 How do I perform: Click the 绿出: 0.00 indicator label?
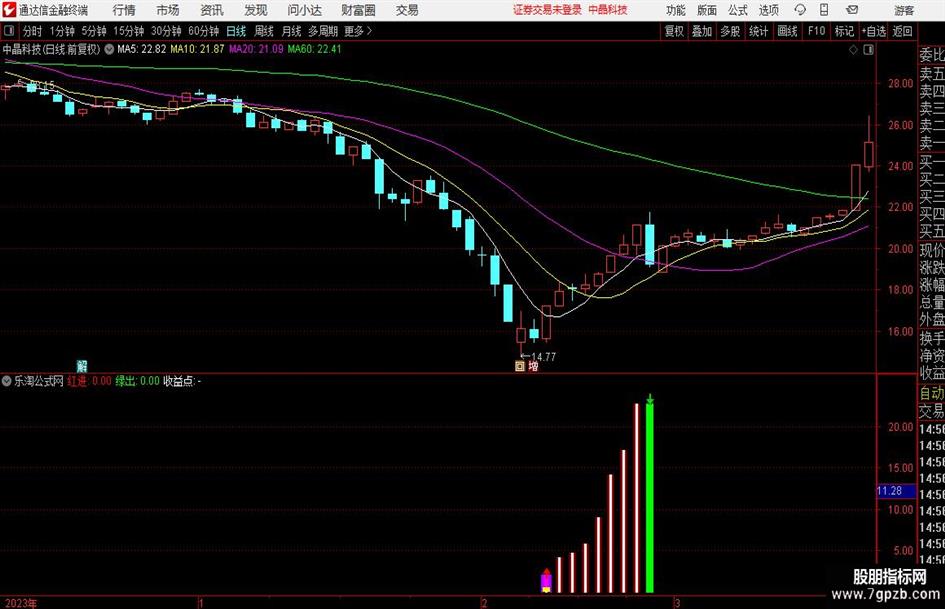[137, 381]
